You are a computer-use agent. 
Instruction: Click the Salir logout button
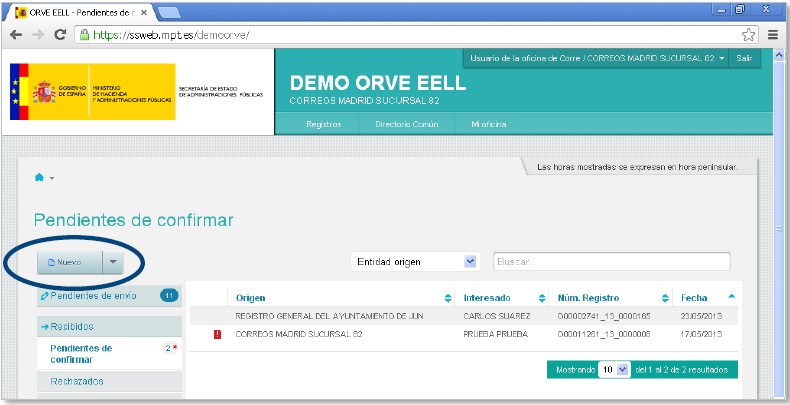pos(744,59)
